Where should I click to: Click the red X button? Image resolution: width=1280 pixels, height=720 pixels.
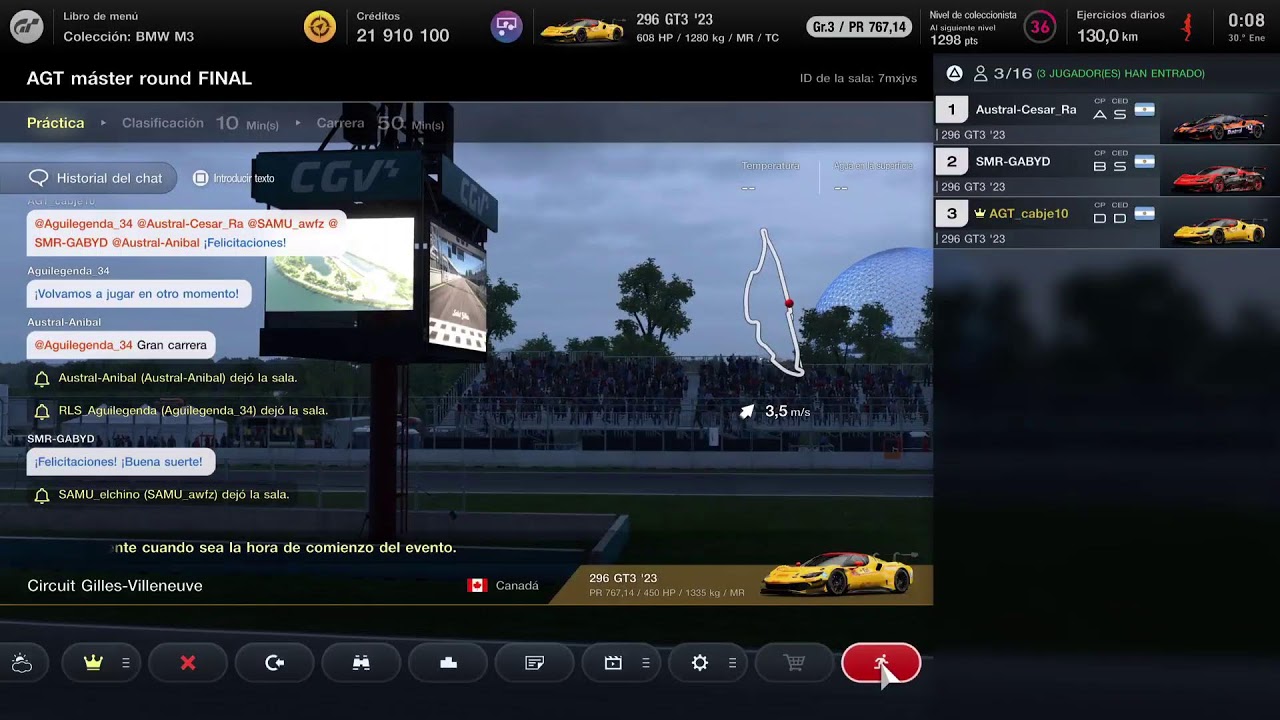(188, 663)
